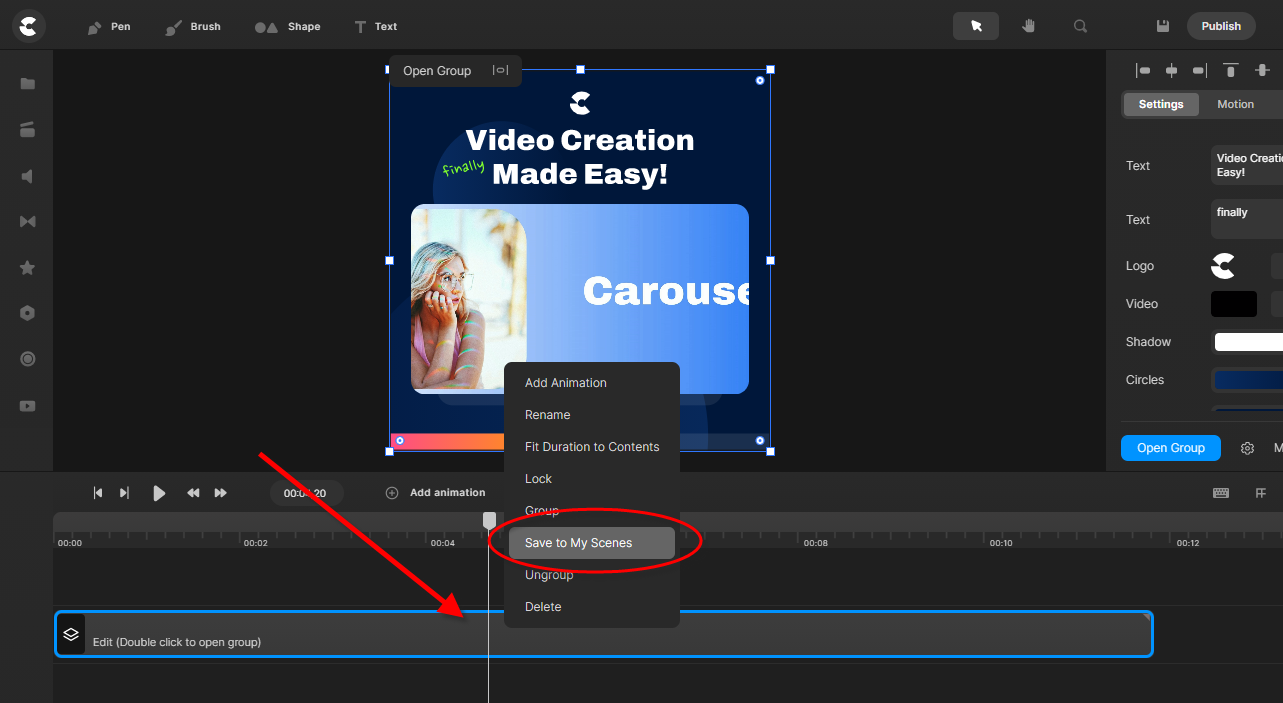The image size is (1283, 703).
Task: Click the zoom magnifier tool
Action: [x=1080, y=26]
